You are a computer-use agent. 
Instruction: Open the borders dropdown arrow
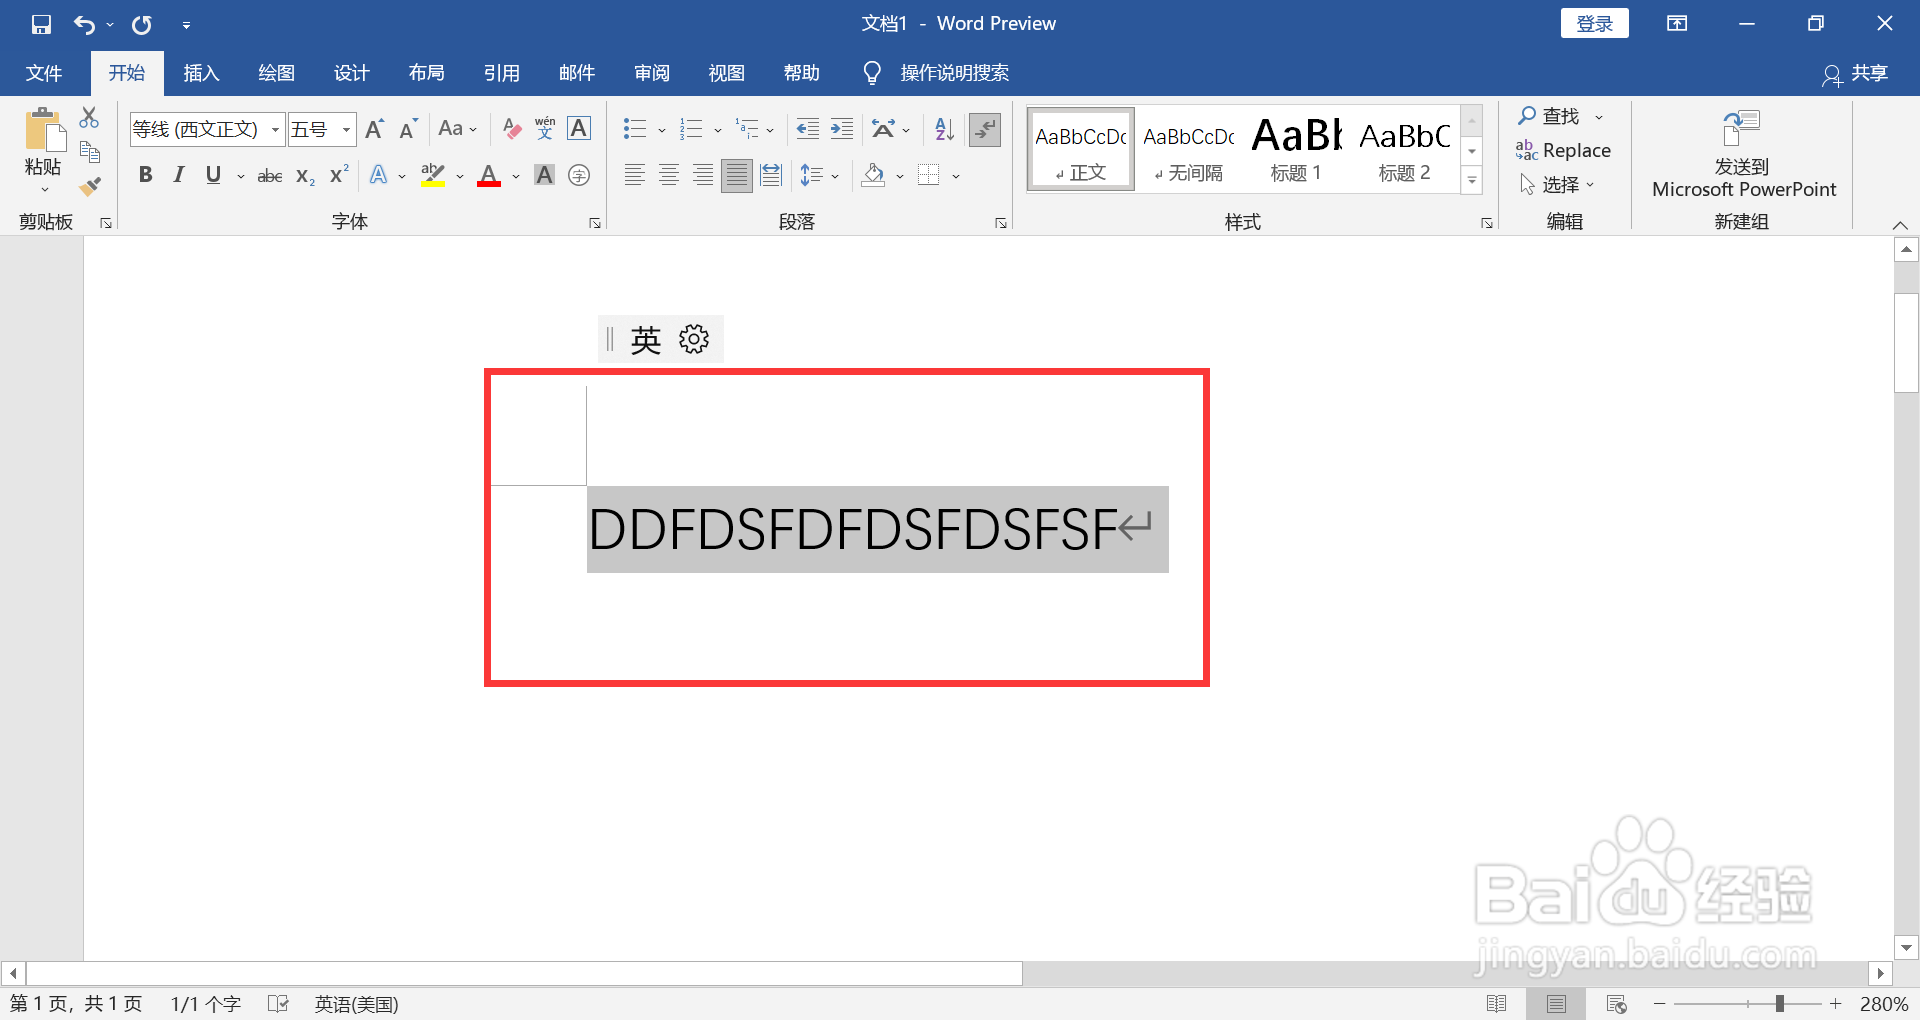coord(956,177)
